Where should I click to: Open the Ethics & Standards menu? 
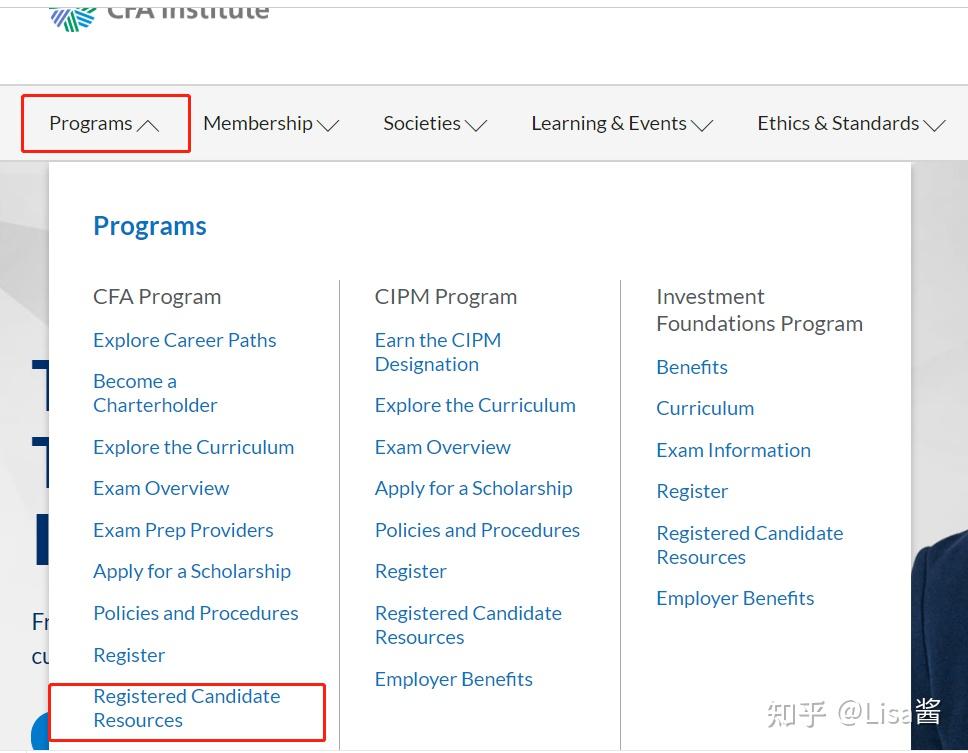pos(850,124)
